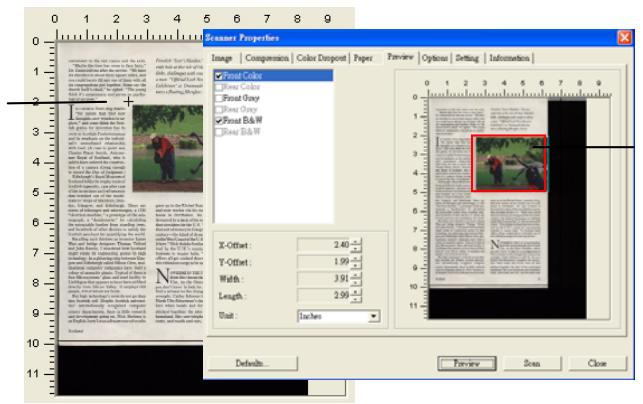643x404 pixels.
Task: Click the Preview button
Action: pos(467,363)
